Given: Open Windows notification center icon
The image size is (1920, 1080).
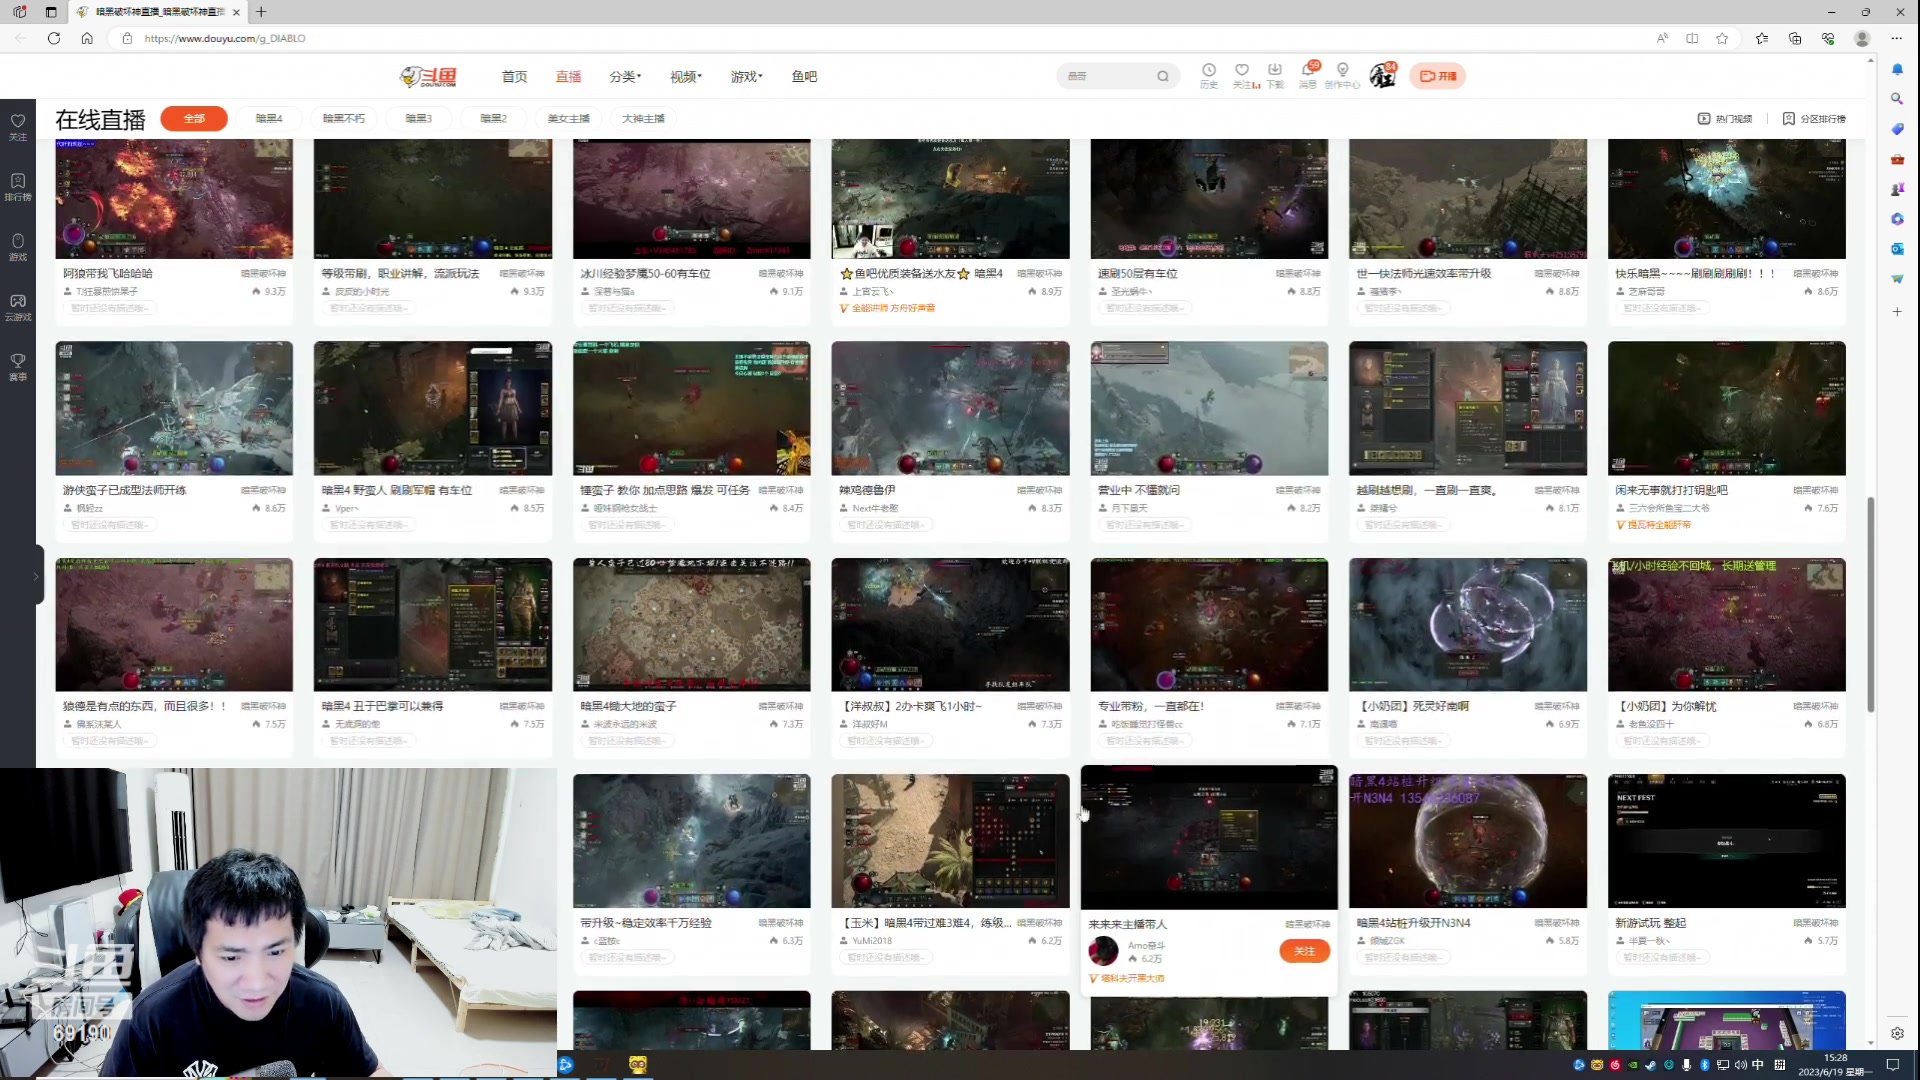Looking at the screenshot, I should point(1892,1065).
